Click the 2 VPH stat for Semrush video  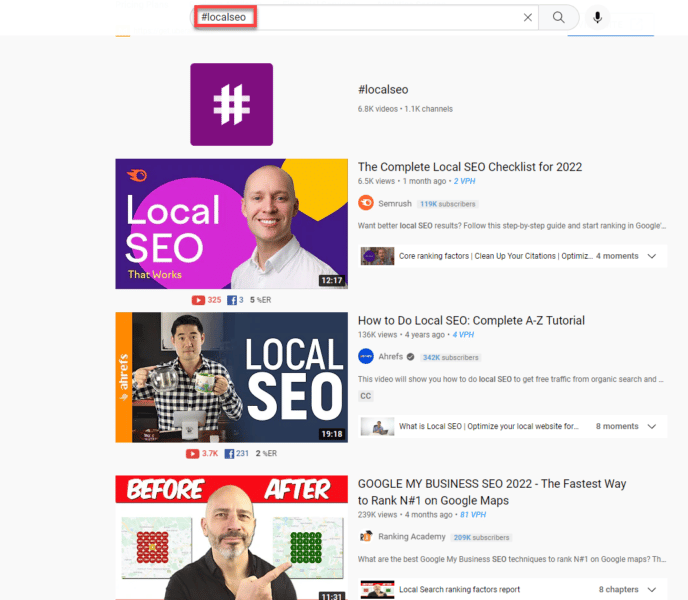464,181
